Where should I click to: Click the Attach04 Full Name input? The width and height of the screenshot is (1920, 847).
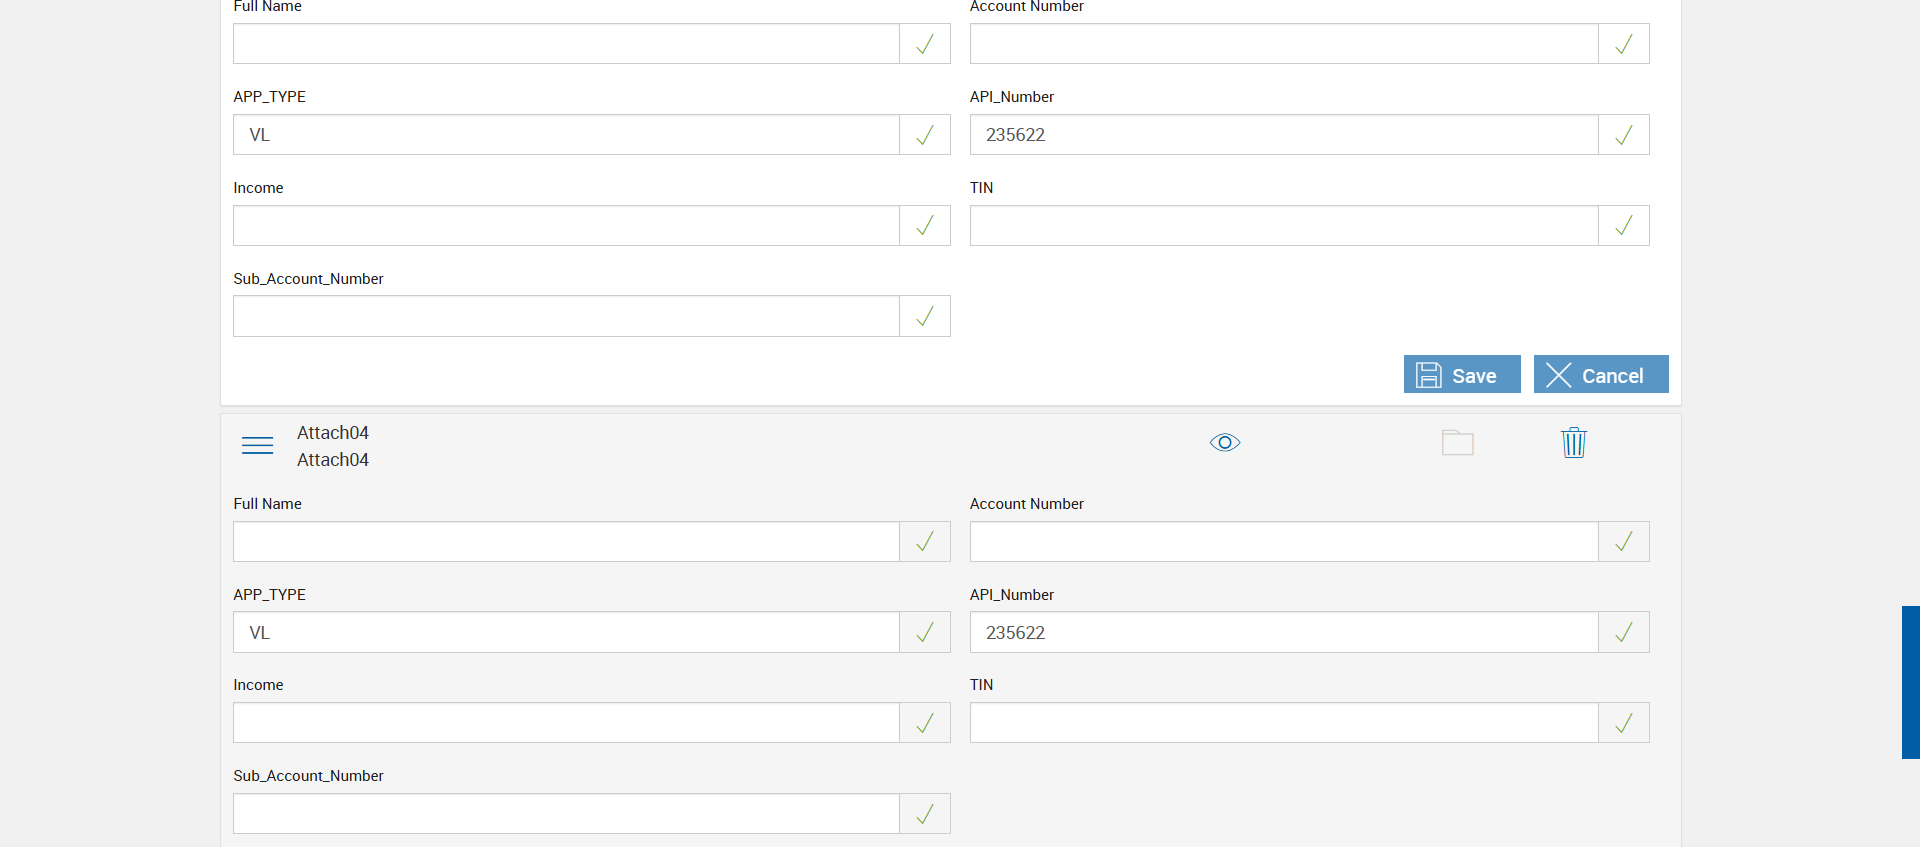click(x=566, y=542)
